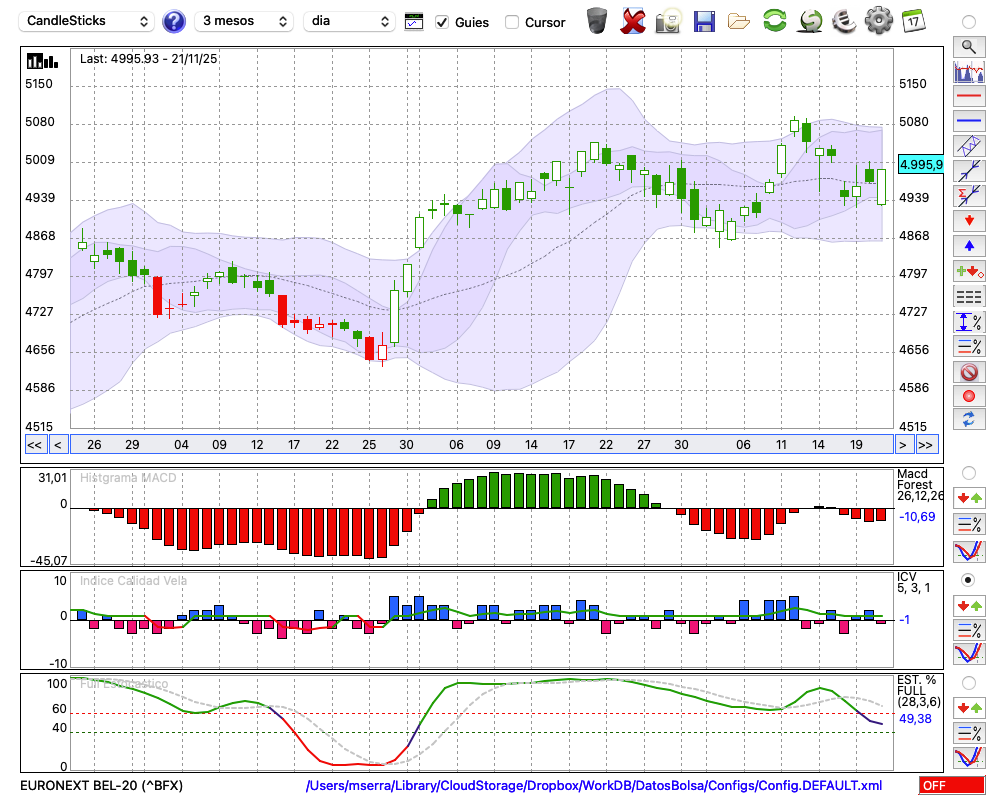
Task: Click the blue help question mark icon
Action: coord(174,21)
